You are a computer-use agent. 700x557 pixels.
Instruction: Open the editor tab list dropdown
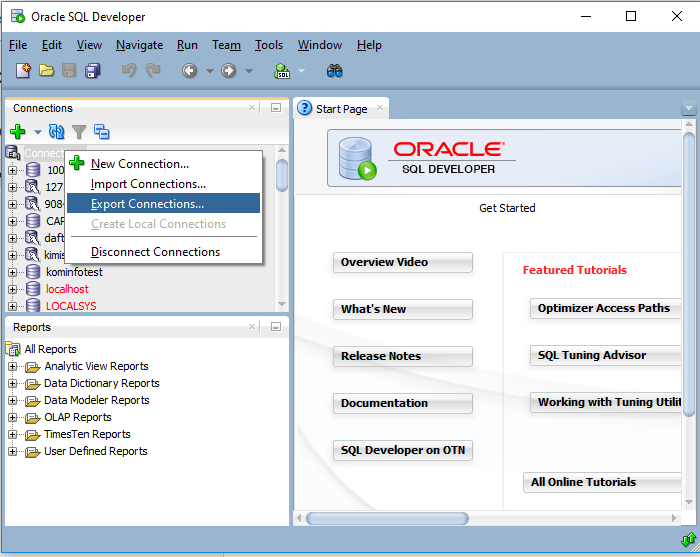[688, 108]
